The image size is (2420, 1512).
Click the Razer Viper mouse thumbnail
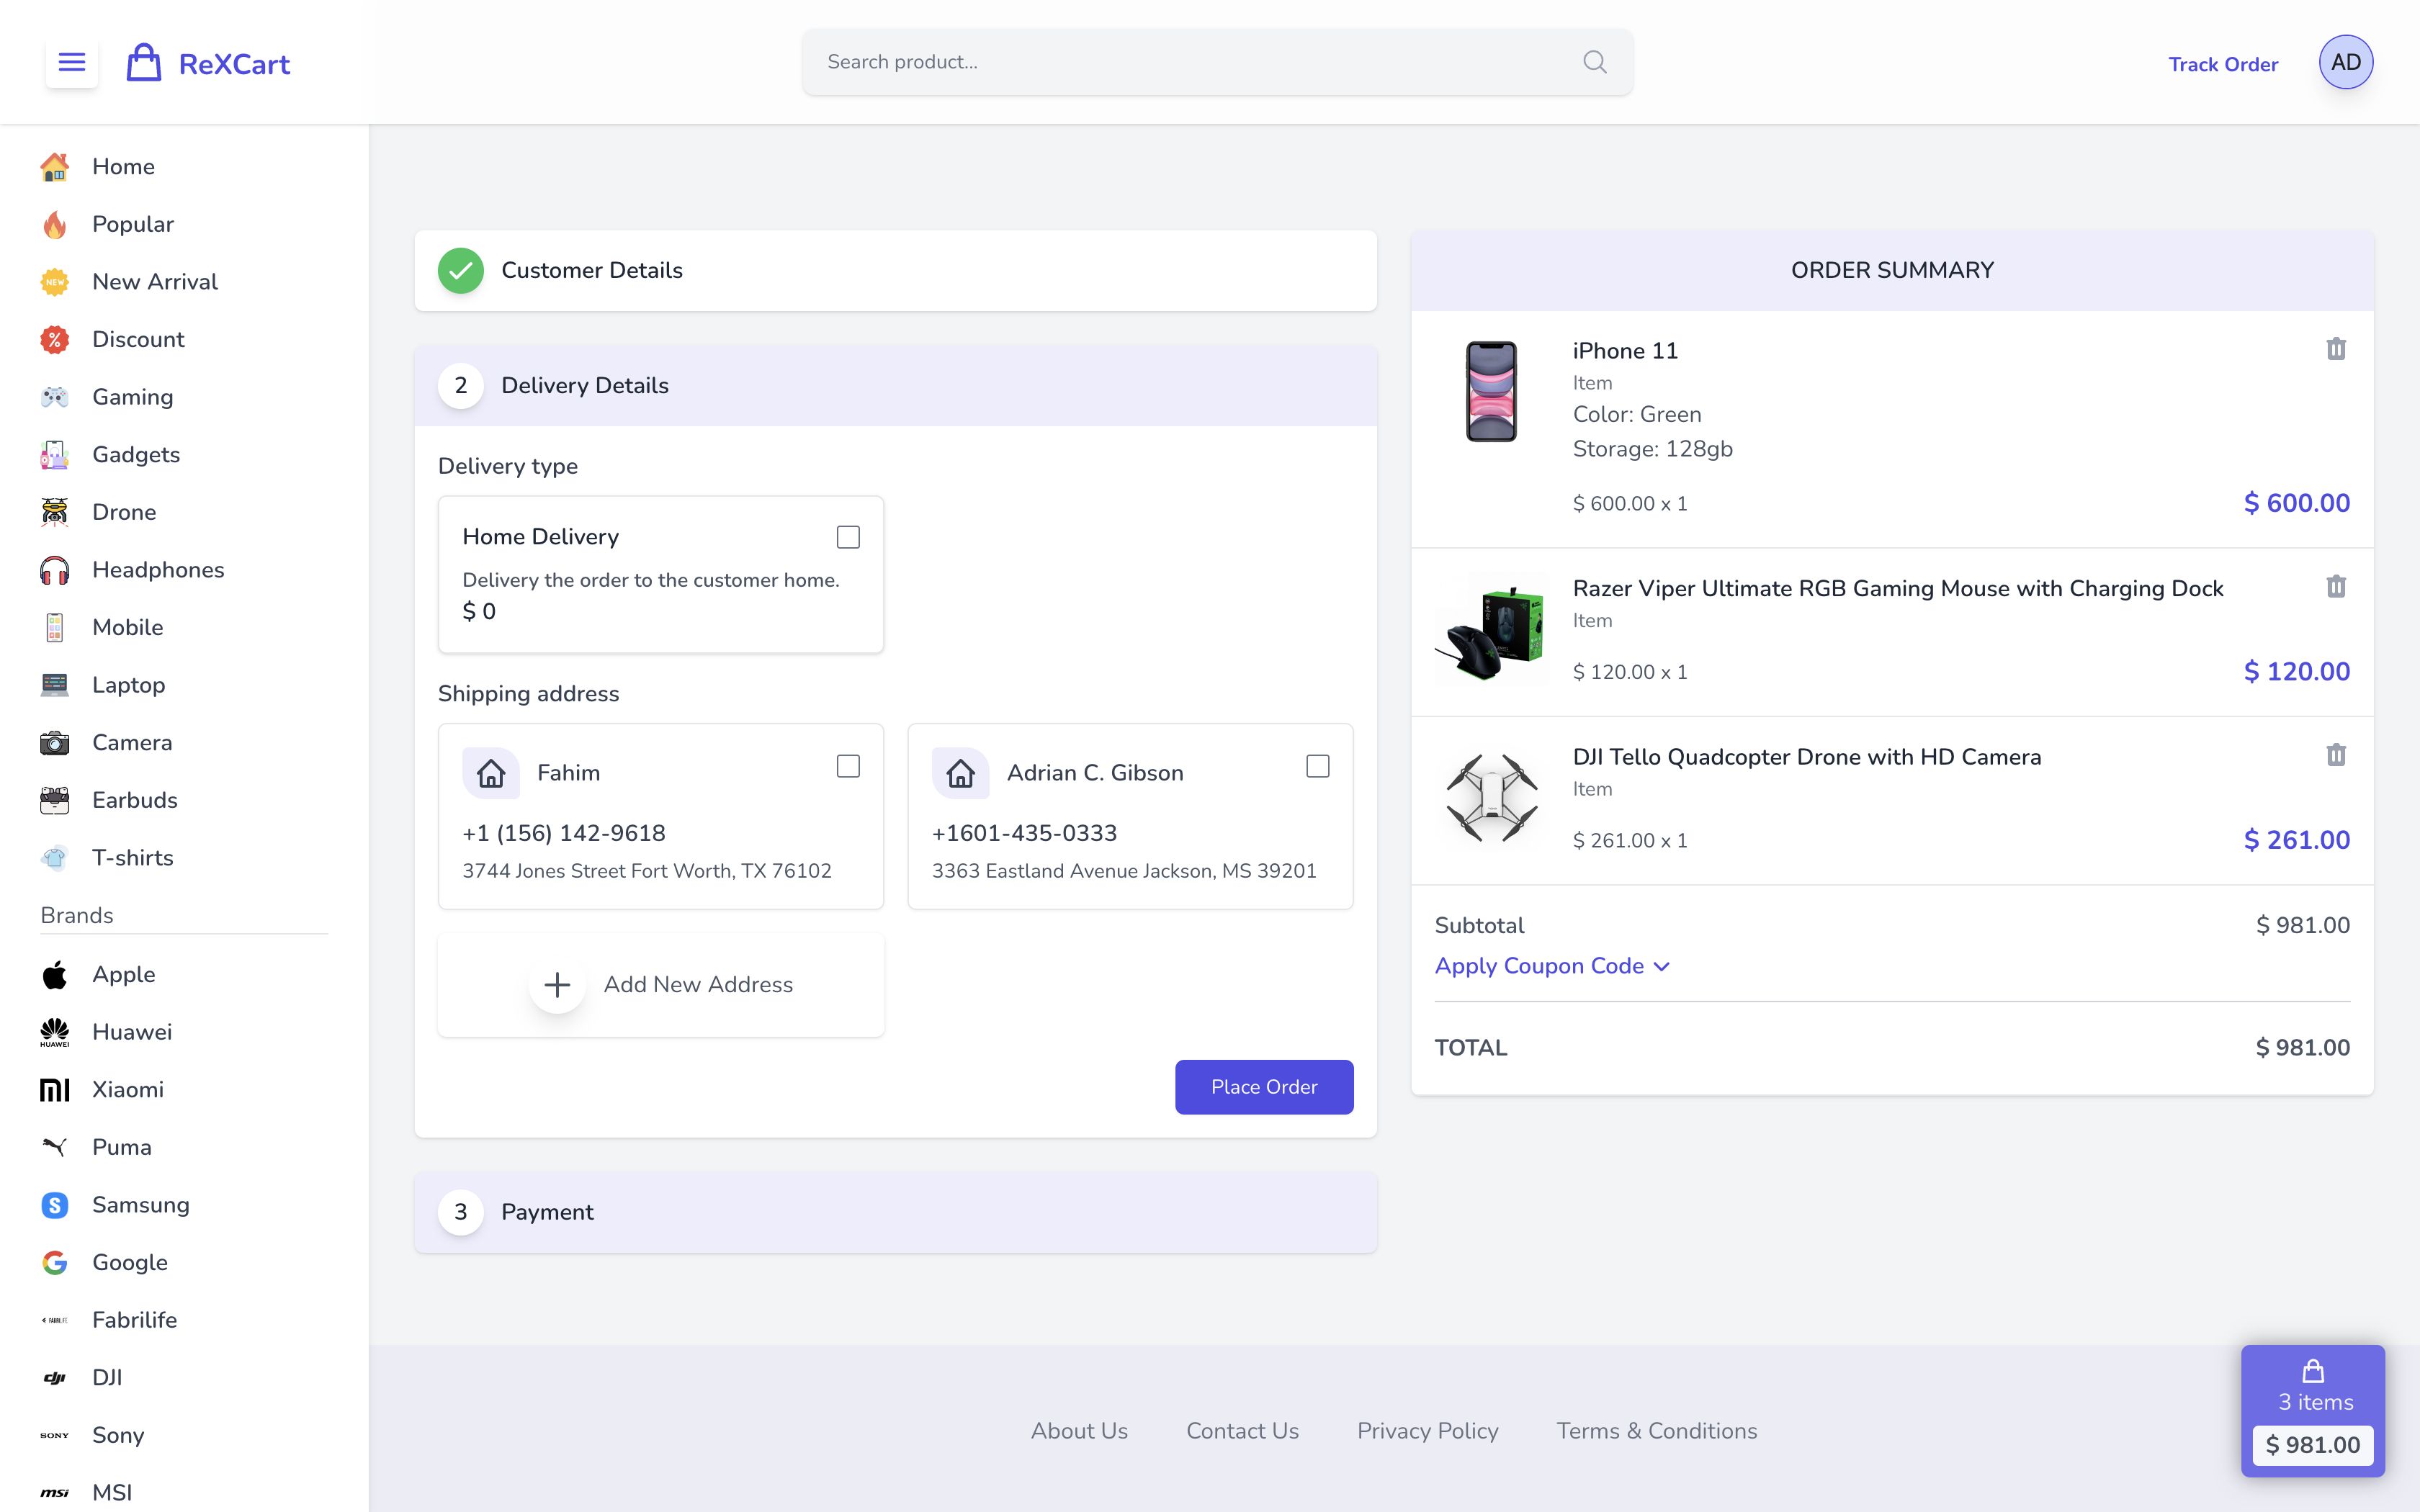(x=1491, y=629)
